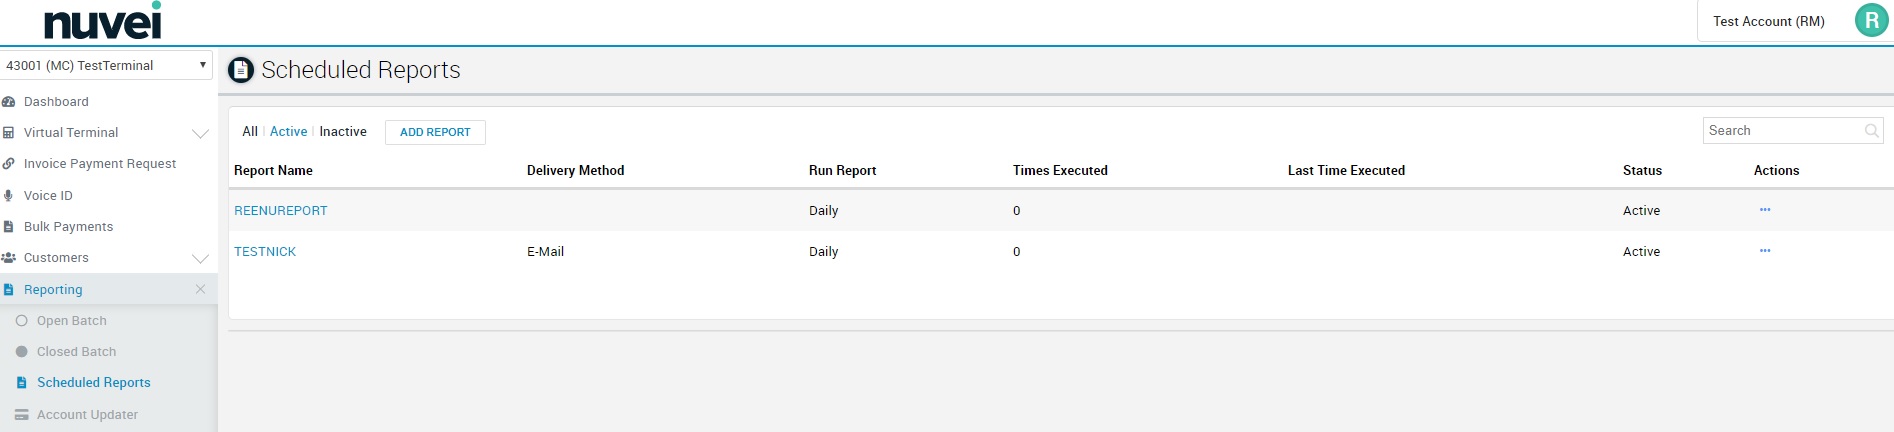Open the REENUREPORT report link
Screen dimensions: 1894x432
[281, 211]
